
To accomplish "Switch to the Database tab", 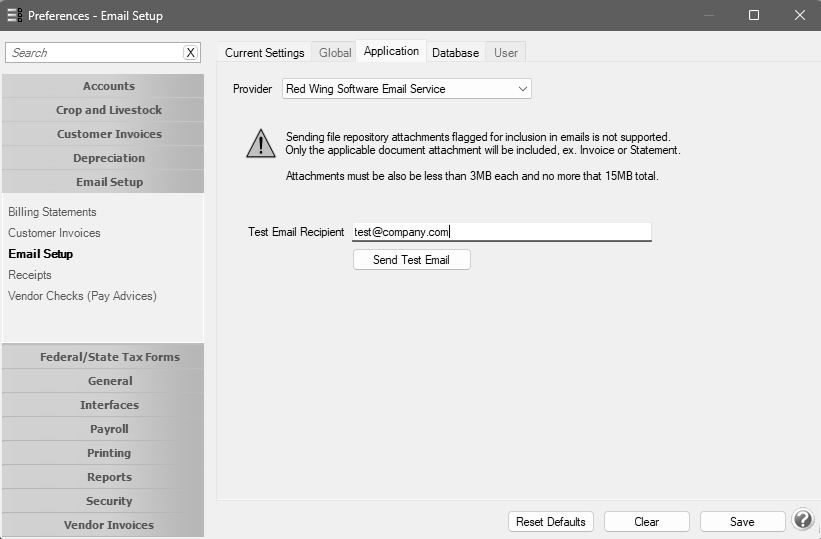I will coord(455,53).
